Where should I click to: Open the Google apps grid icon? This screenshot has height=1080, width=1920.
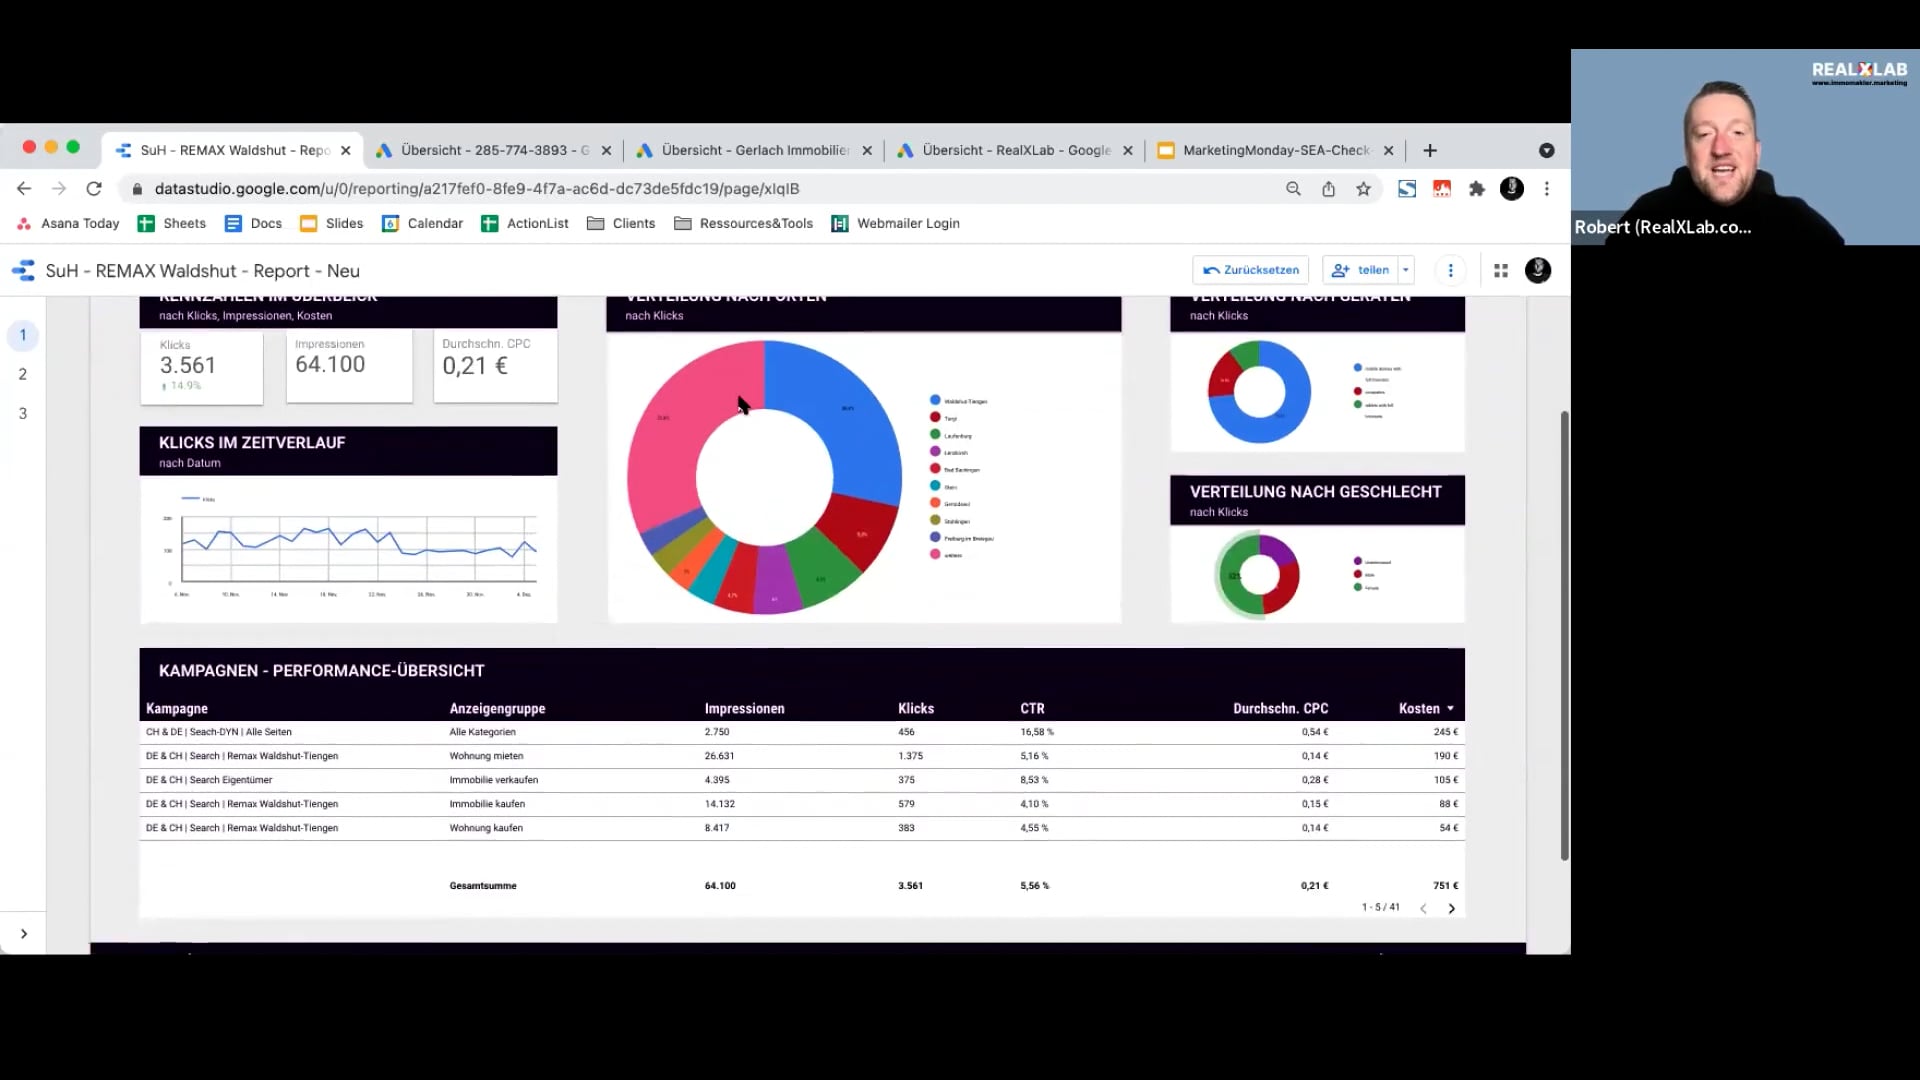pyautogui.click(x=1501, y=270)
